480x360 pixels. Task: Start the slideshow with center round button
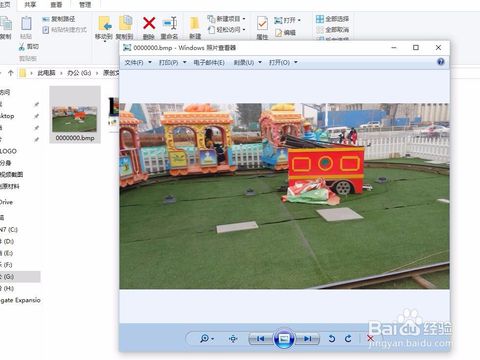click(x=284, y=339)
